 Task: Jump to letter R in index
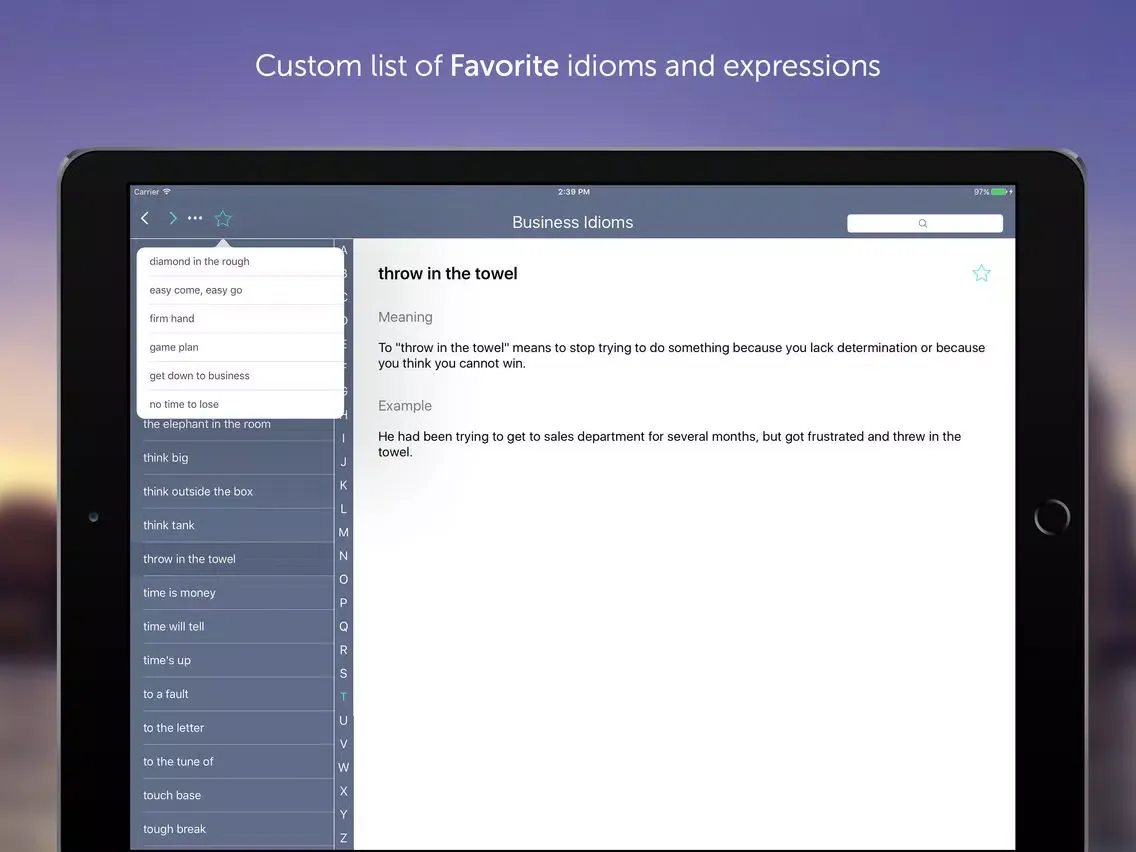click(343, 650)
